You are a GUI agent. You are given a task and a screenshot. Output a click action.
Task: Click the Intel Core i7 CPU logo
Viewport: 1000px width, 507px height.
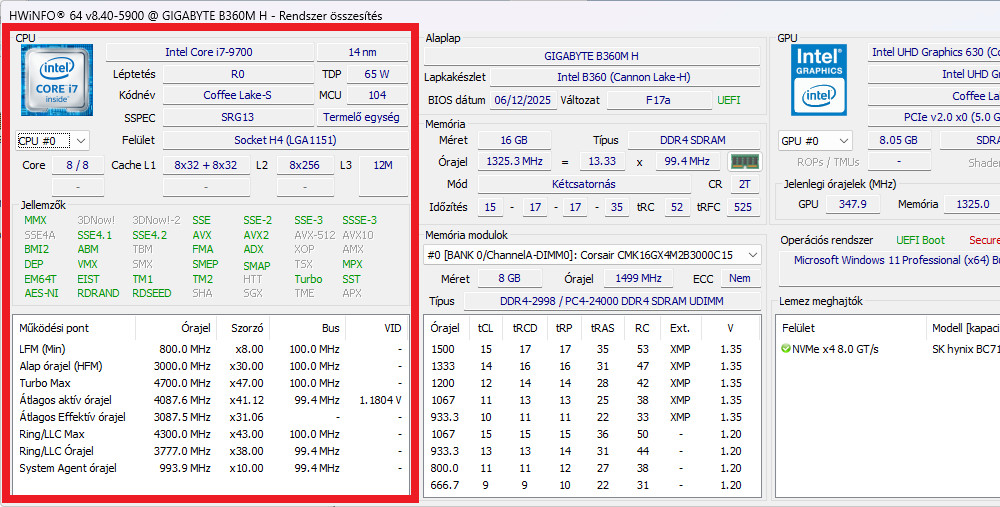[57, 81]
